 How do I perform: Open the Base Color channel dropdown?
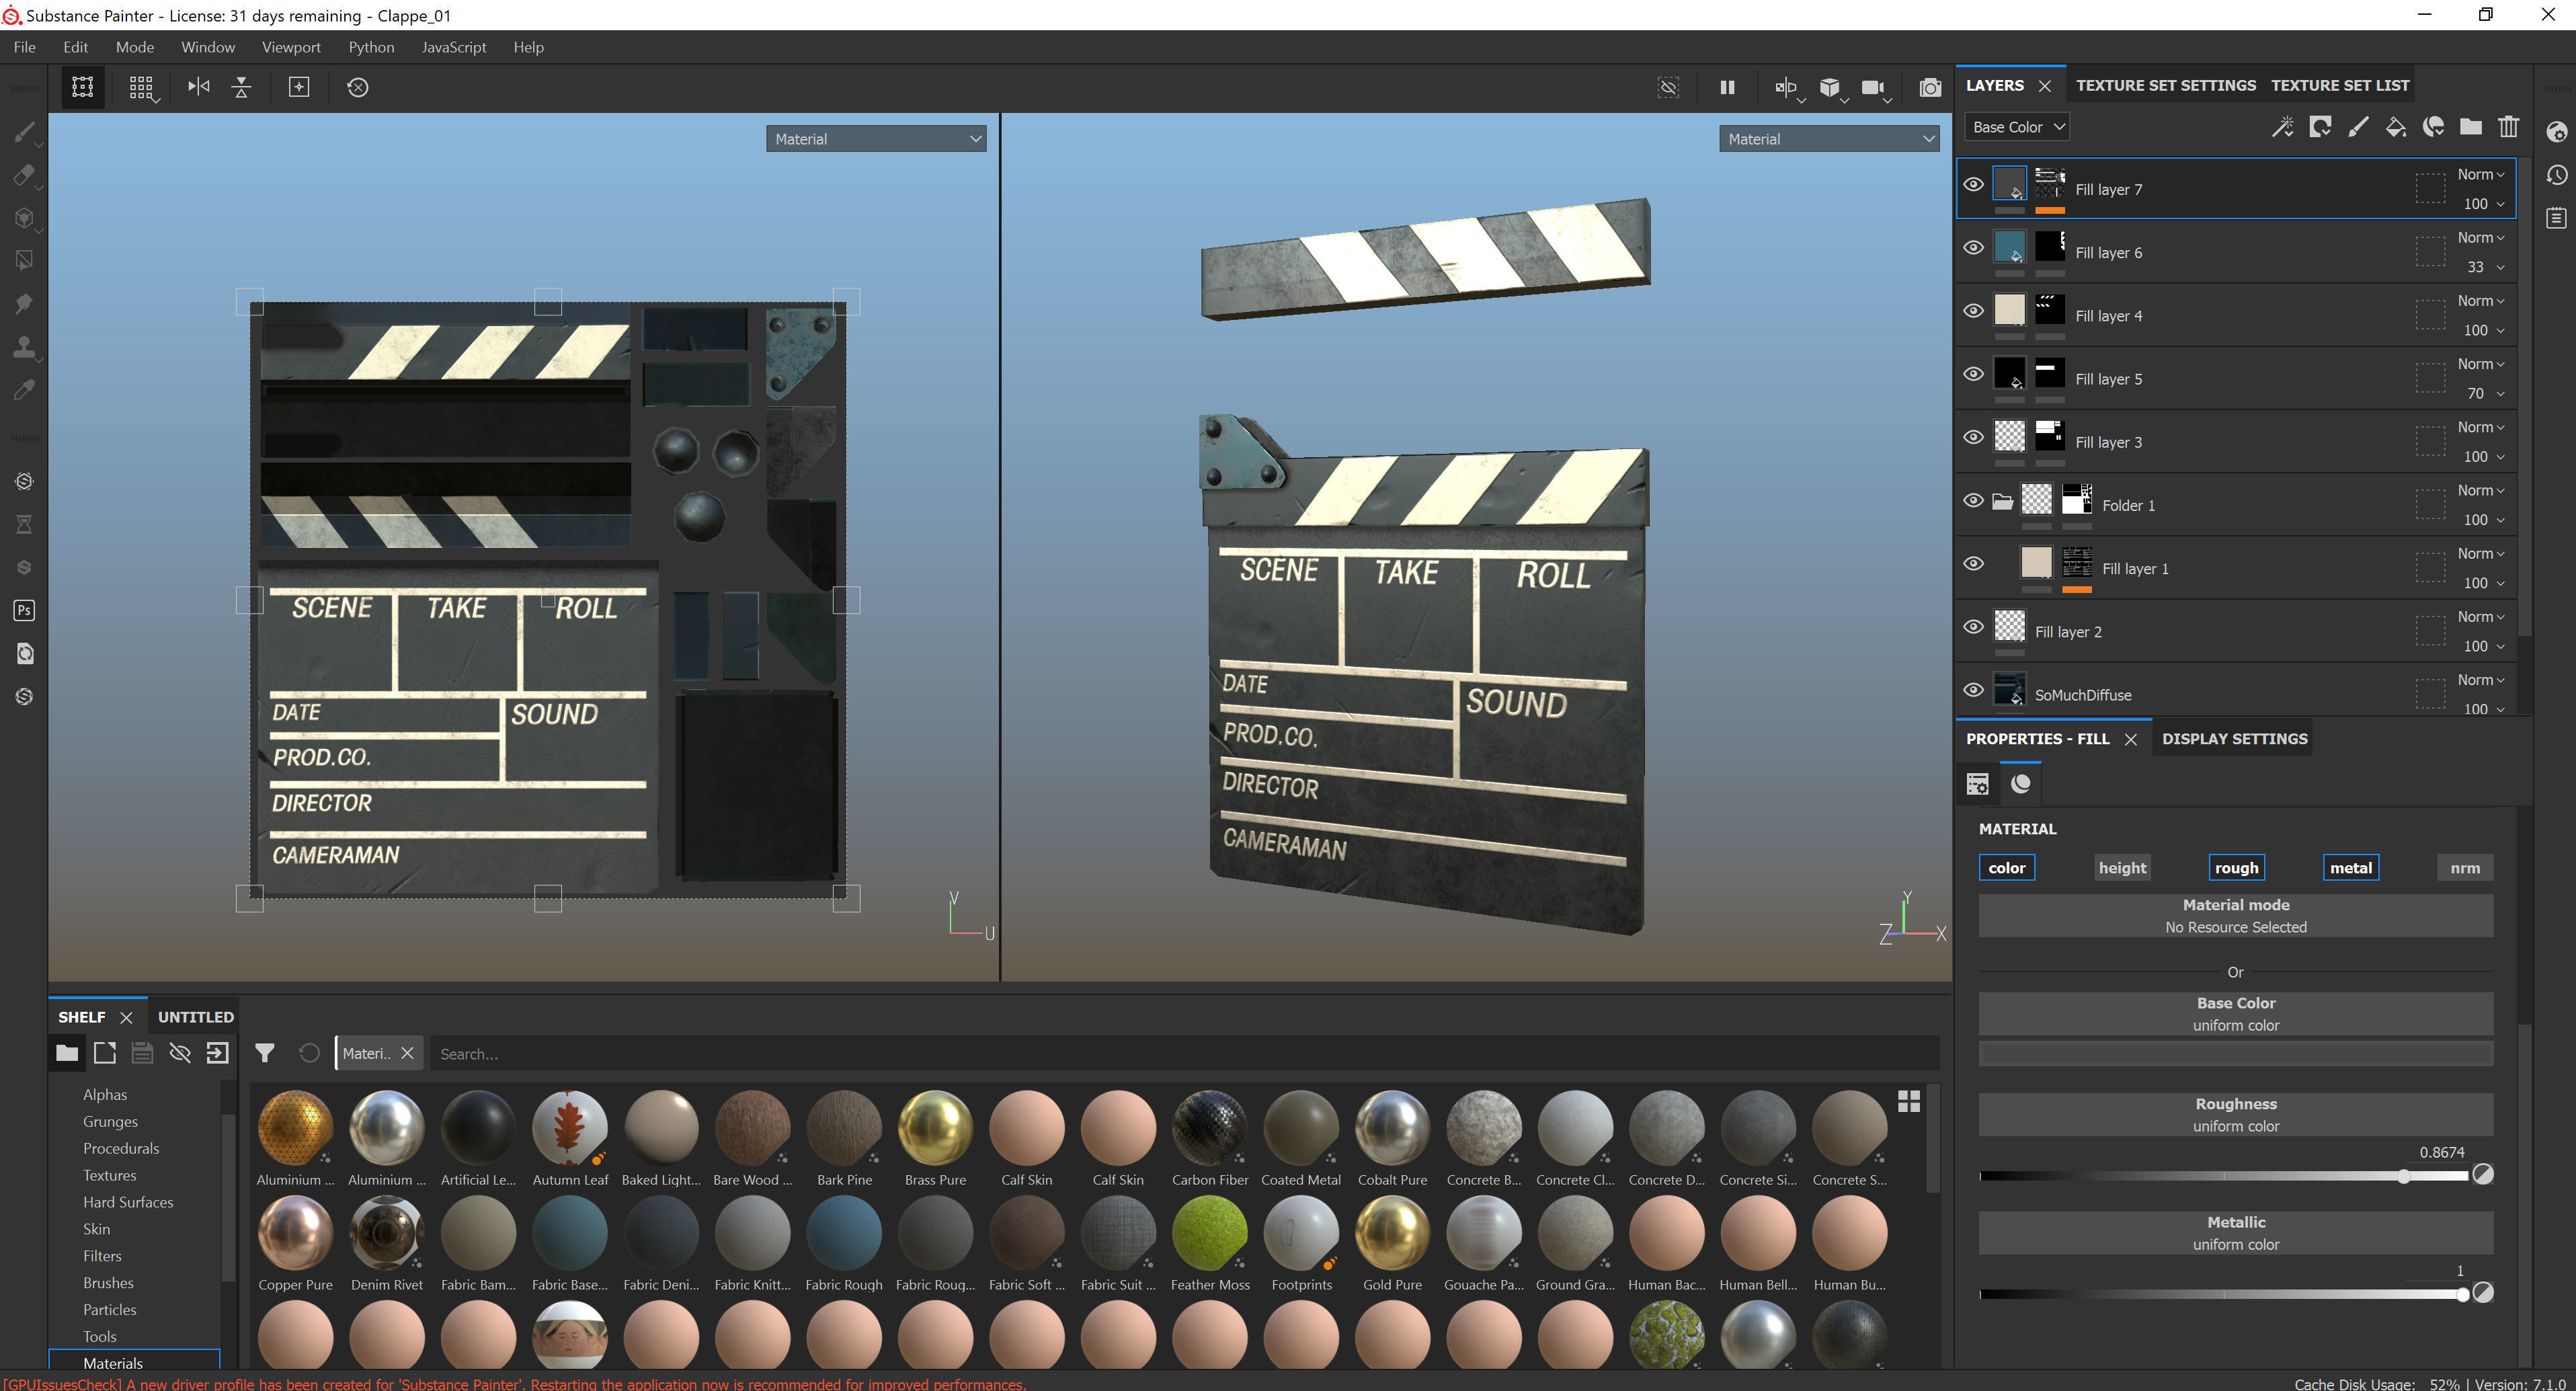pos(2016,126)
